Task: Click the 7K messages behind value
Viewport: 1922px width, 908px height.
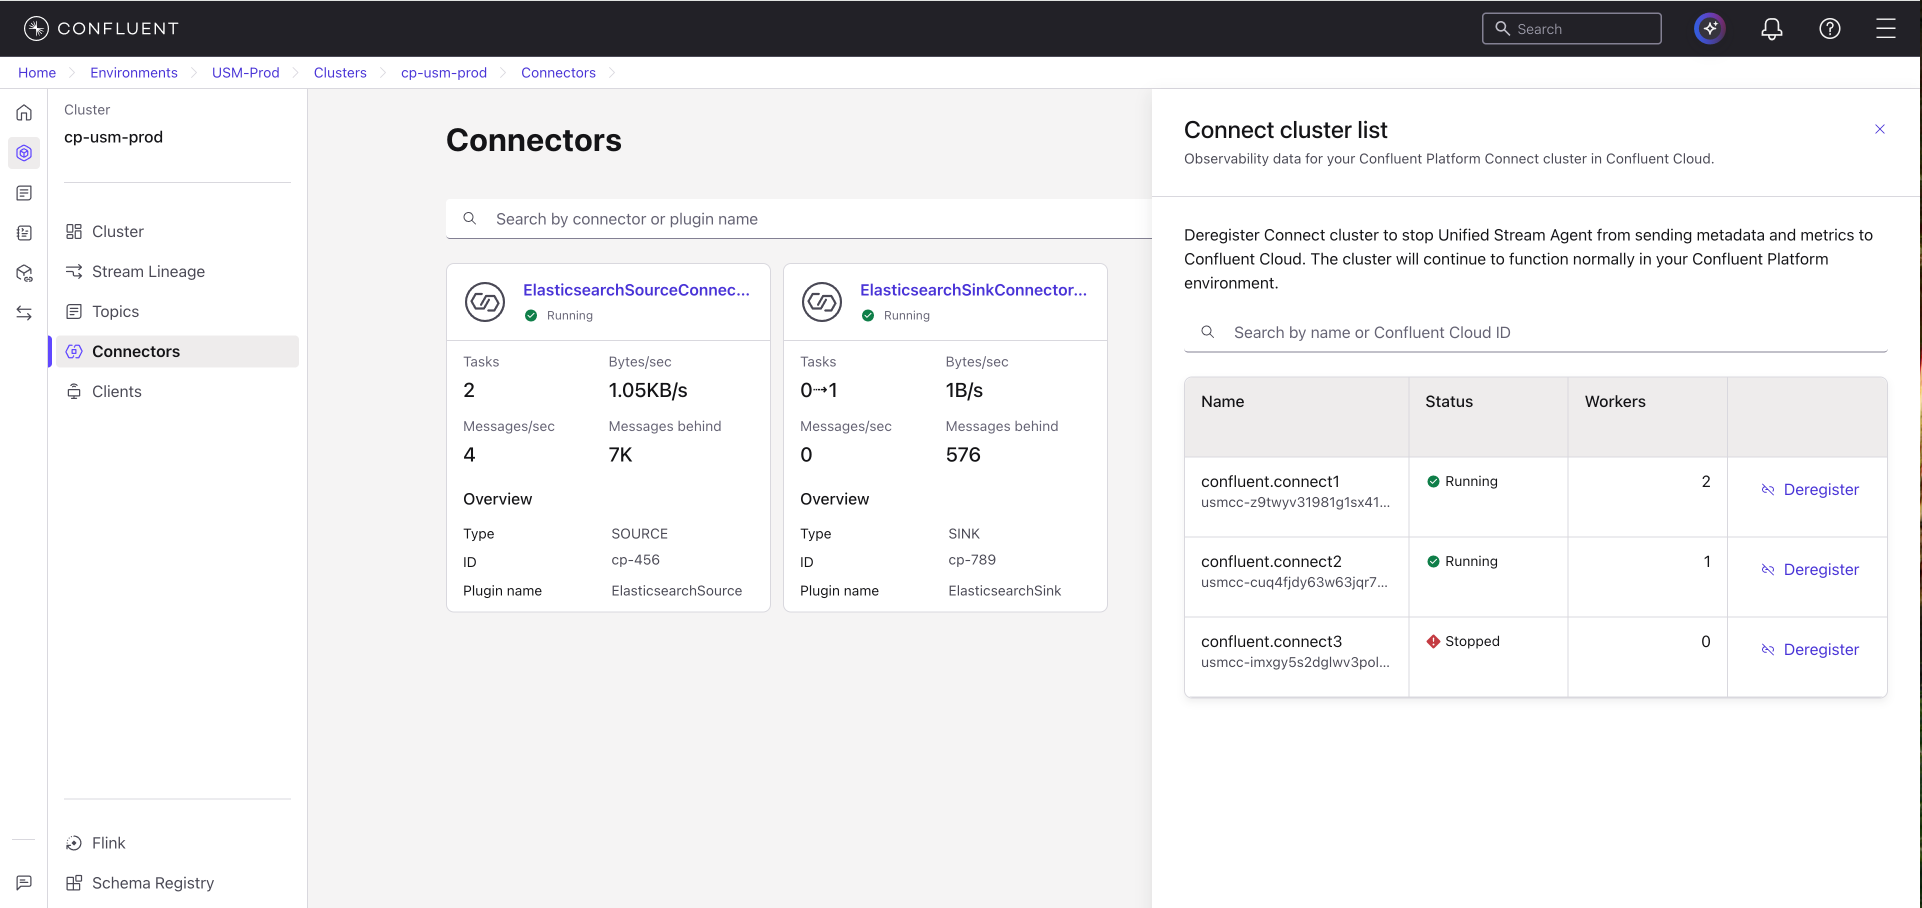Action: (x=620, y=455)
